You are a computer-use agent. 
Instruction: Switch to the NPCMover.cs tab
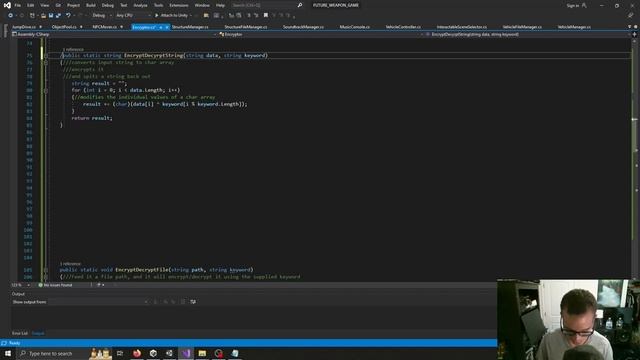click(x=105, y=27)
